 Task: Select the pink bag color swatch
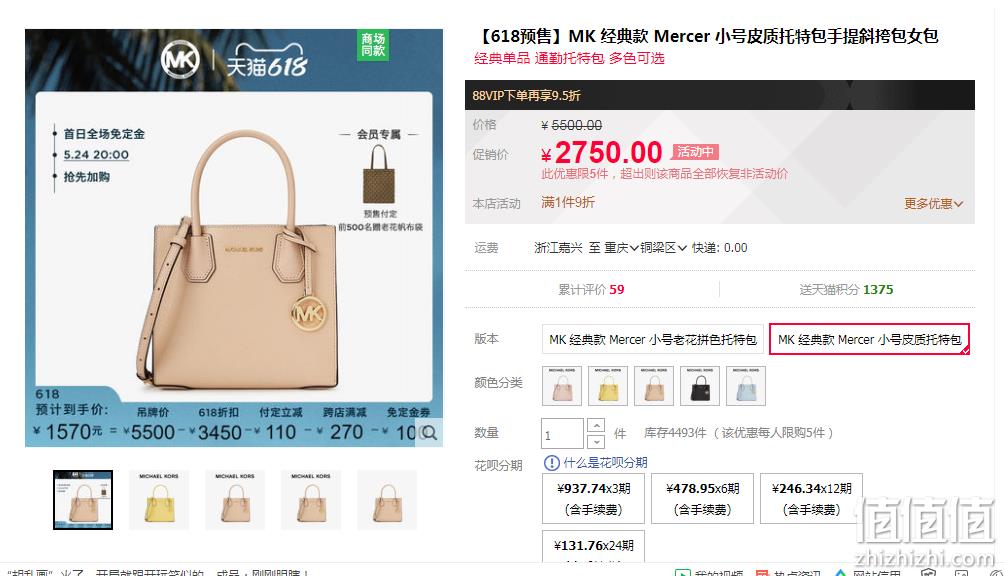(x=562, y=386)
